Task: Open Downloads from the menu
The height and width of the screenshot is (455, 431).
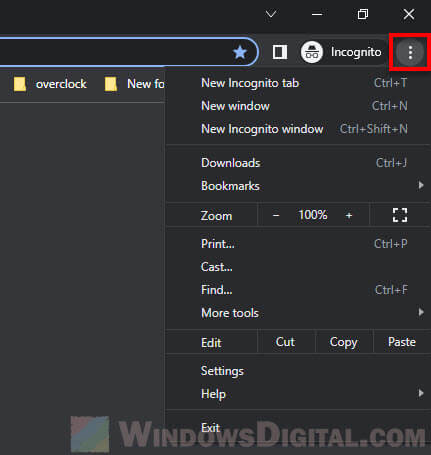Action: click(x=298, y=163)
